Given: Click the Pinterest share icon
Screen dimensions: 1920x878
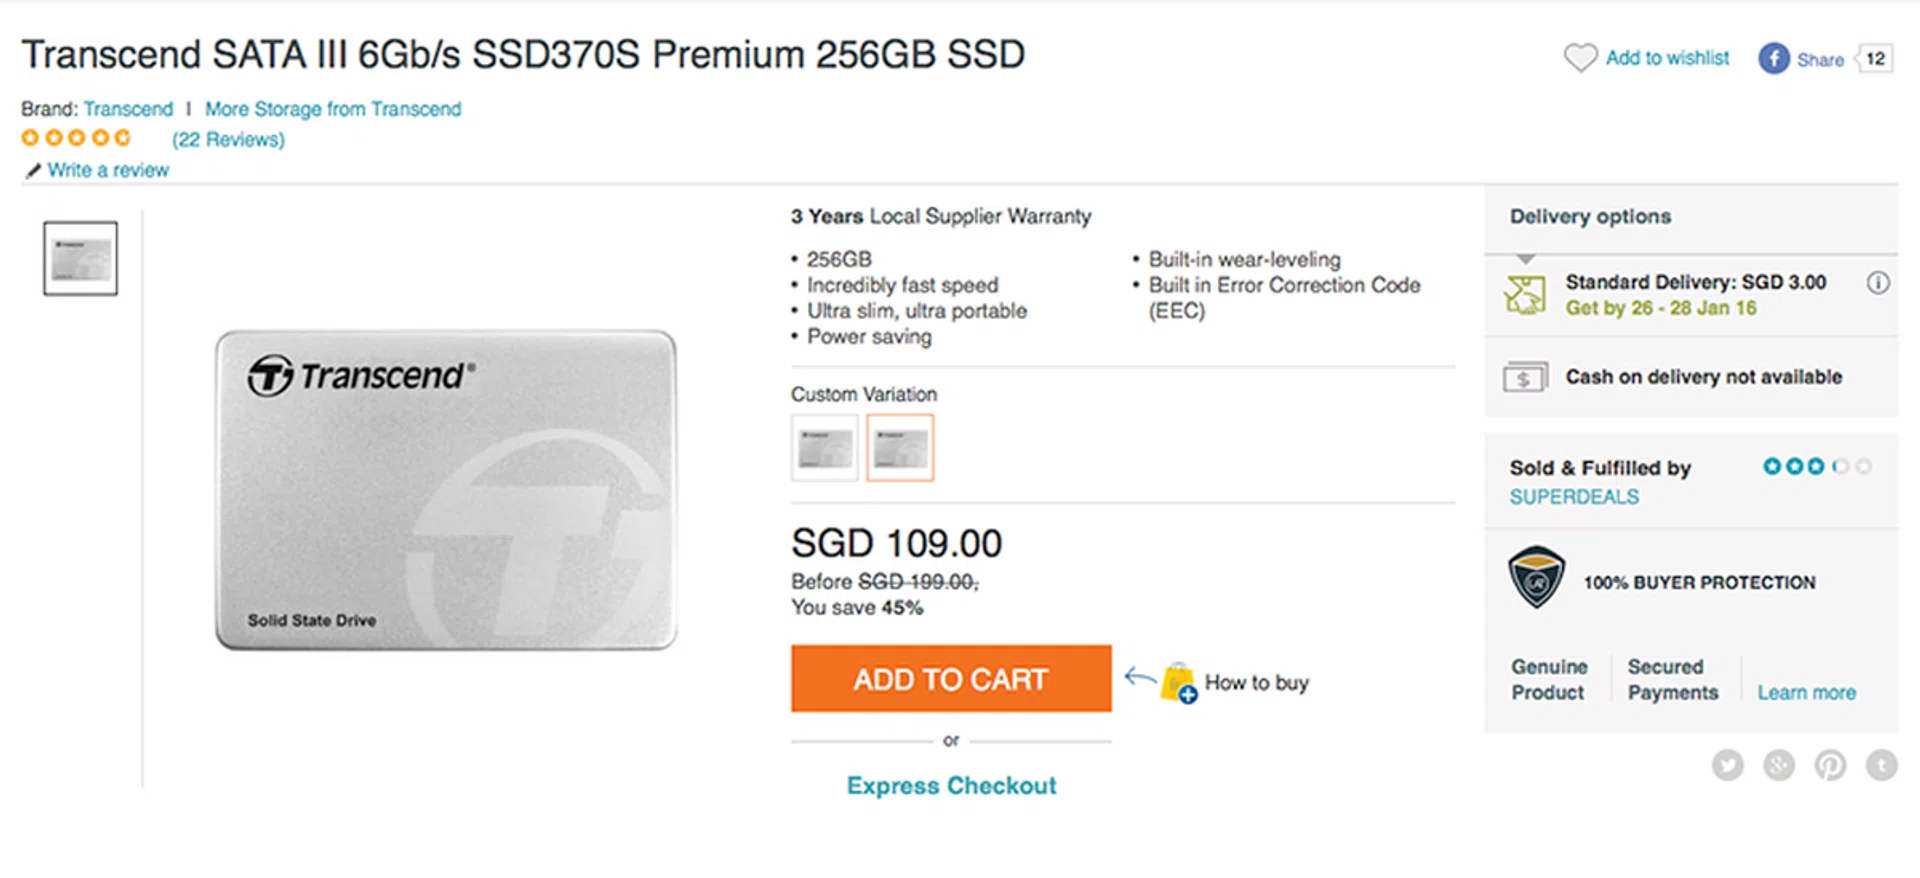Looking at the screenshot, I should tap(1830, 766).
